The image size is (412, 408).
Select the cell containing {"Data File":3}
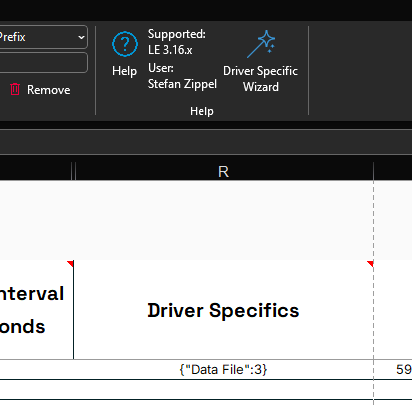[x=223, y=369]
